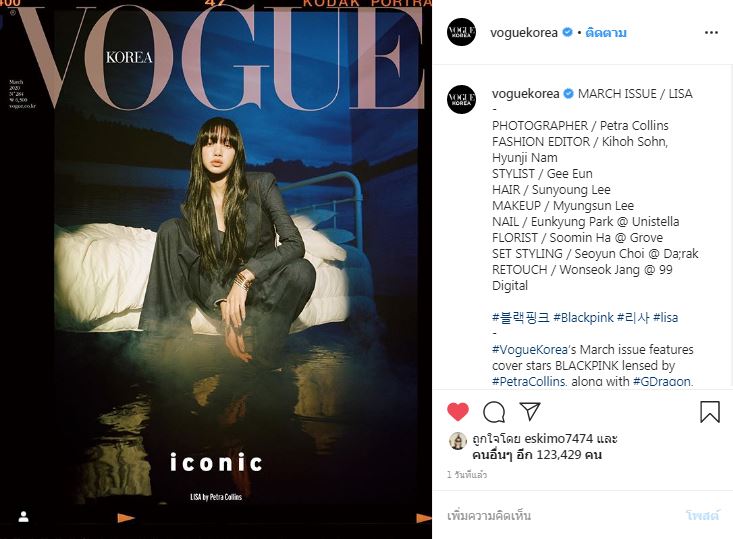Open the Vogue cover image of Lisa
The width and height of the screenshot is (733, 539).
pos(216,269)
